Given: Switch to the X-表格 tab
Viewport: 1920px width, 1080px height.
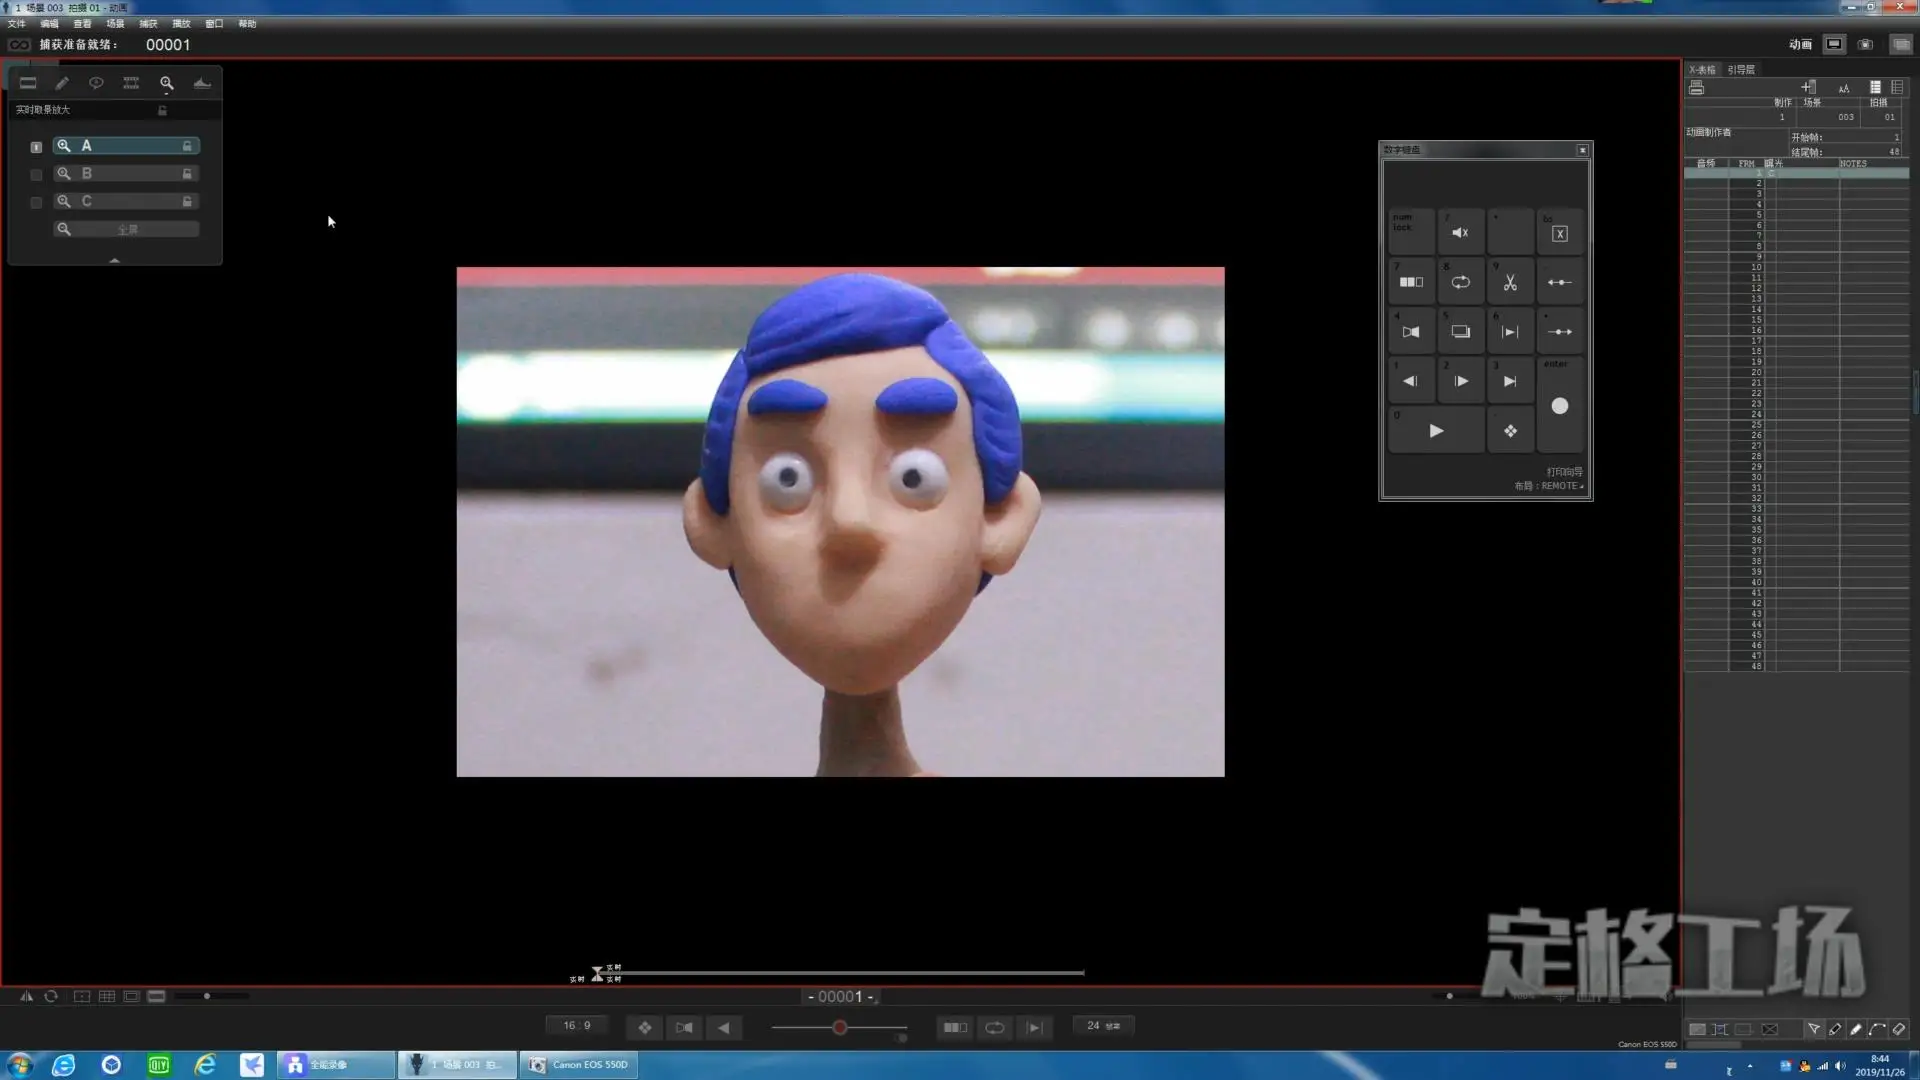Looking at the screenshot, I should pyautogui.click(x=1702, y=70).
